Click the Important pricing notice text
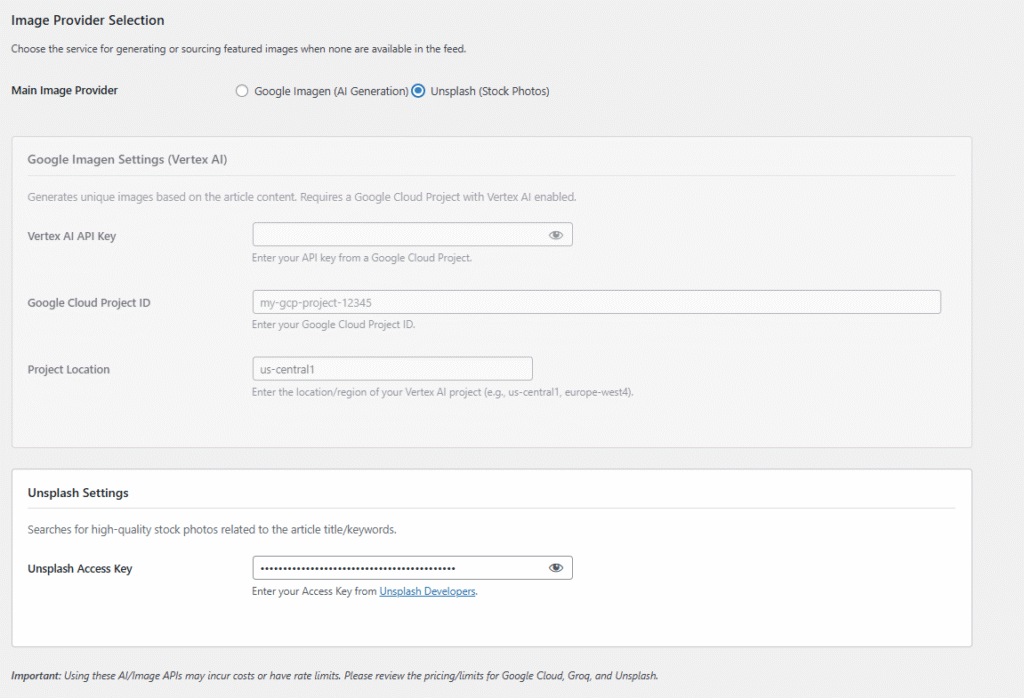 click(x=336, y=675)
